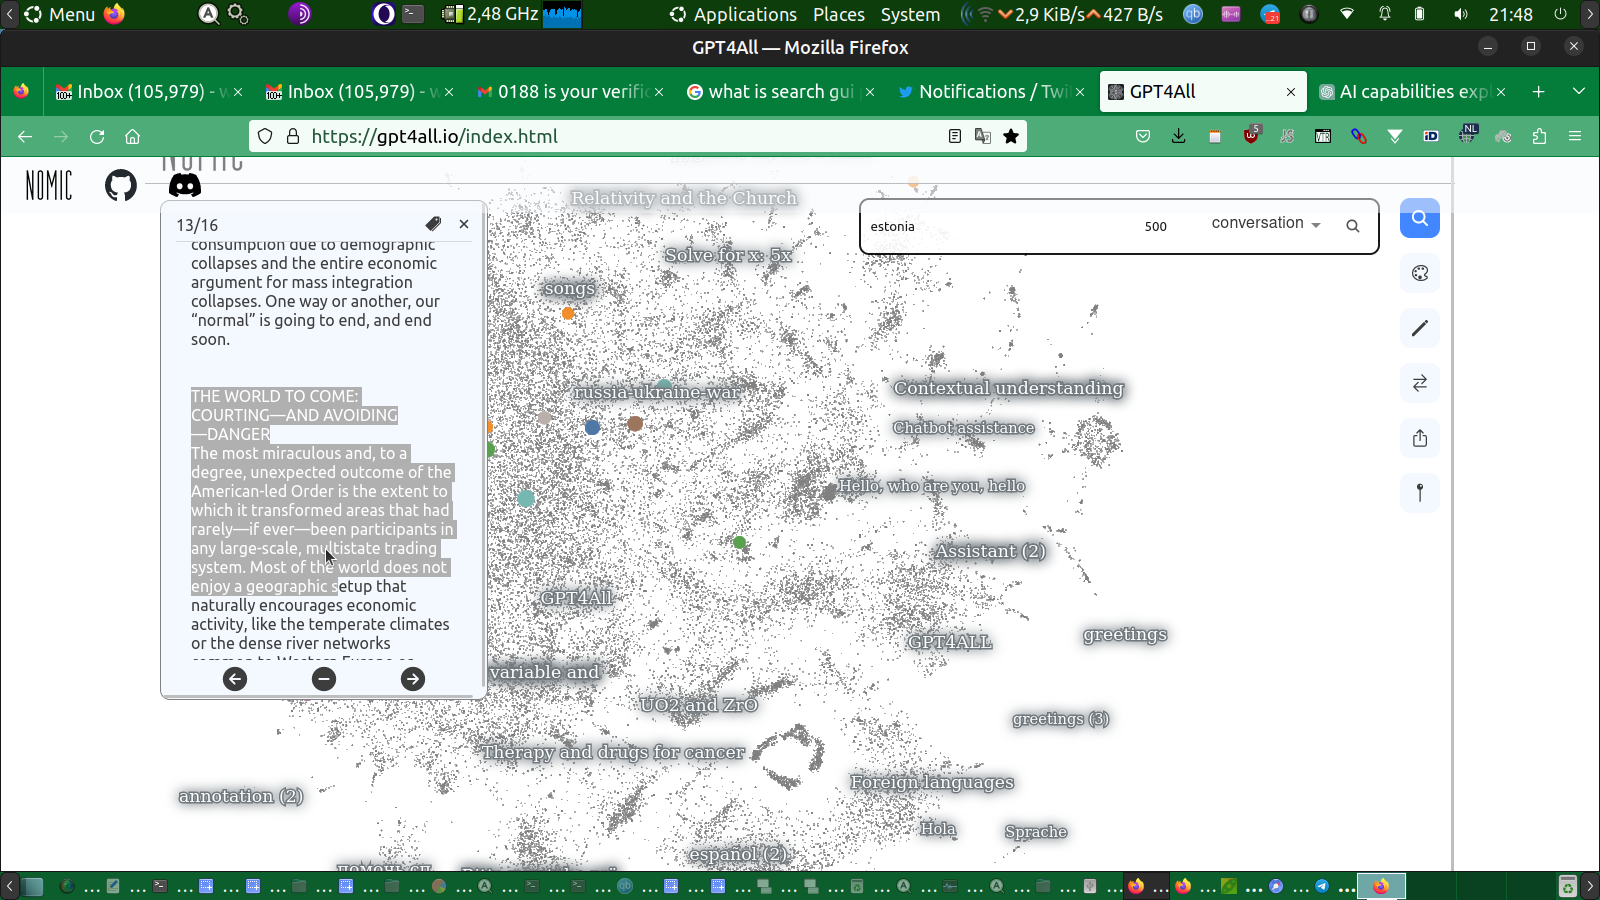Select the pin marker tool
This screenshot has width=1600, height=900.
click(1420, 492)
